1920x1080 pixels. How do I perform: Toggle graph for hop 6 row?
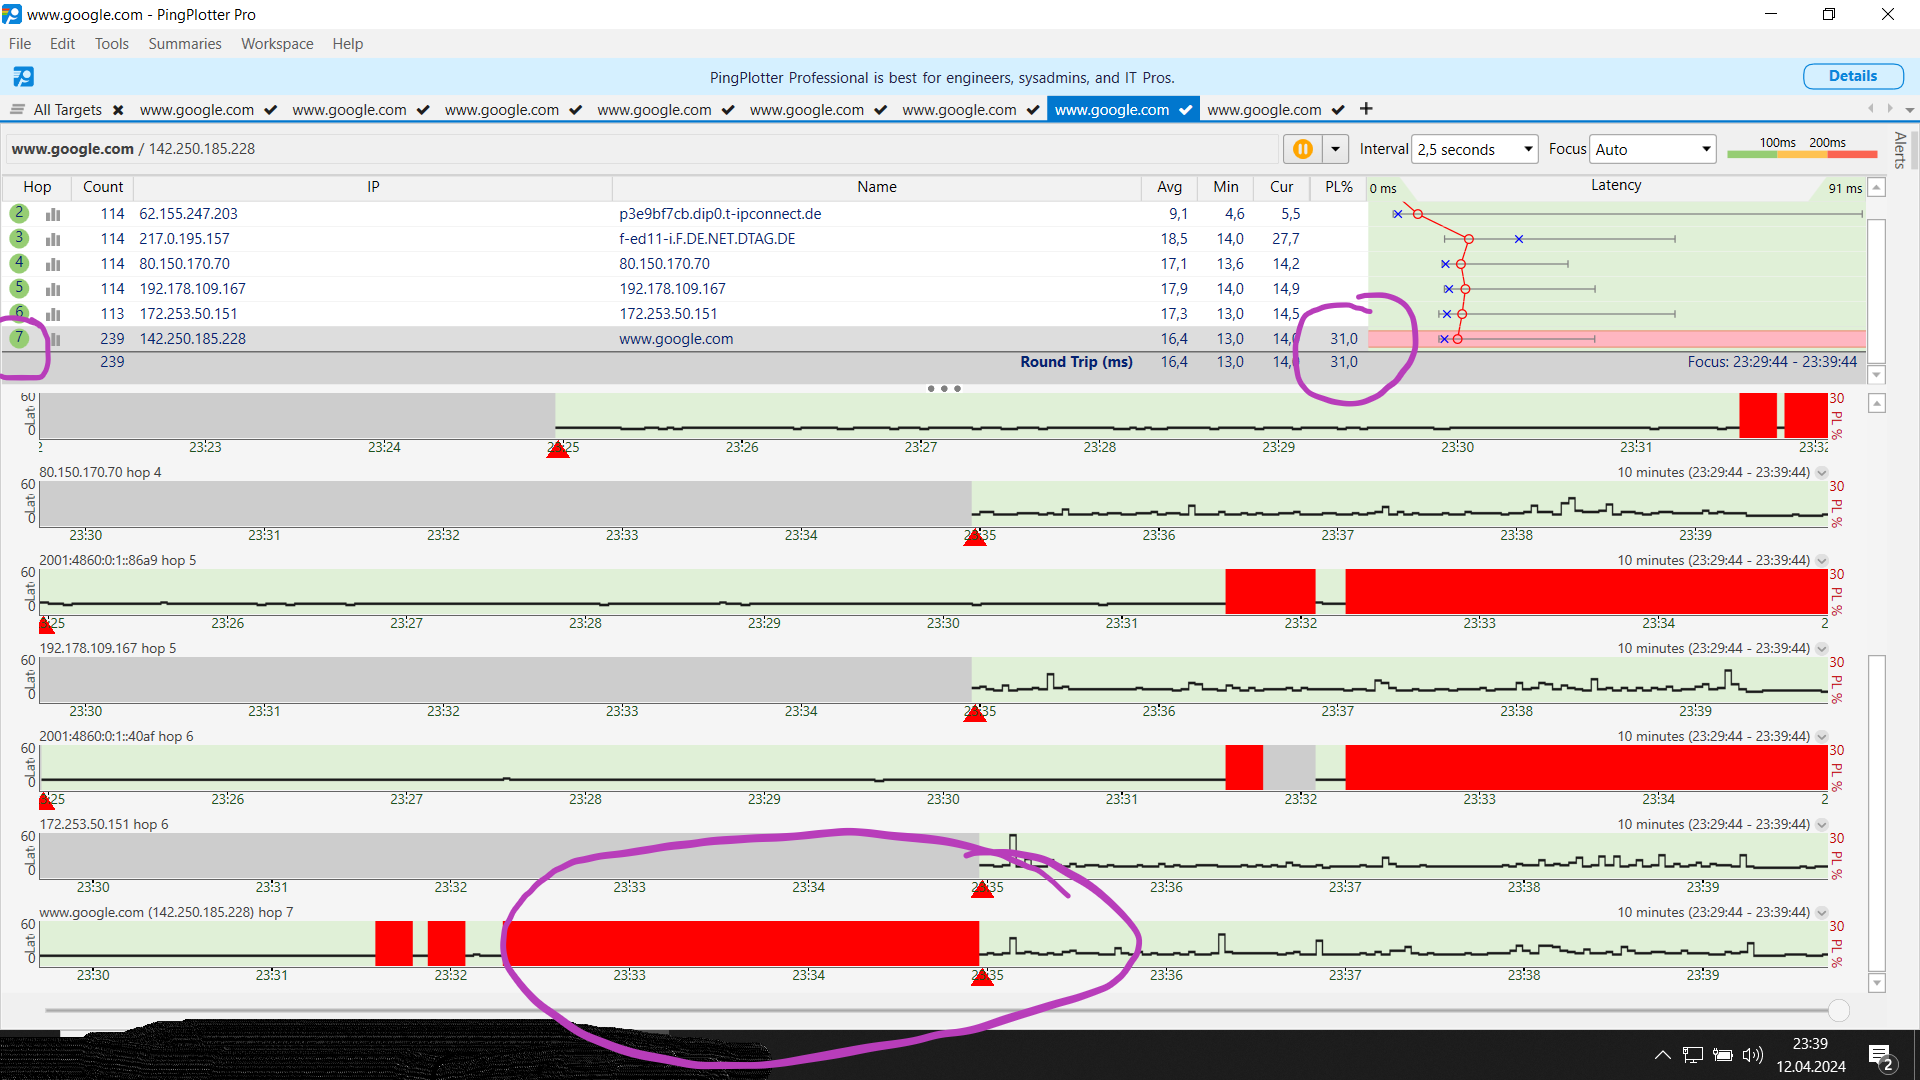click(x=53, y=314)
